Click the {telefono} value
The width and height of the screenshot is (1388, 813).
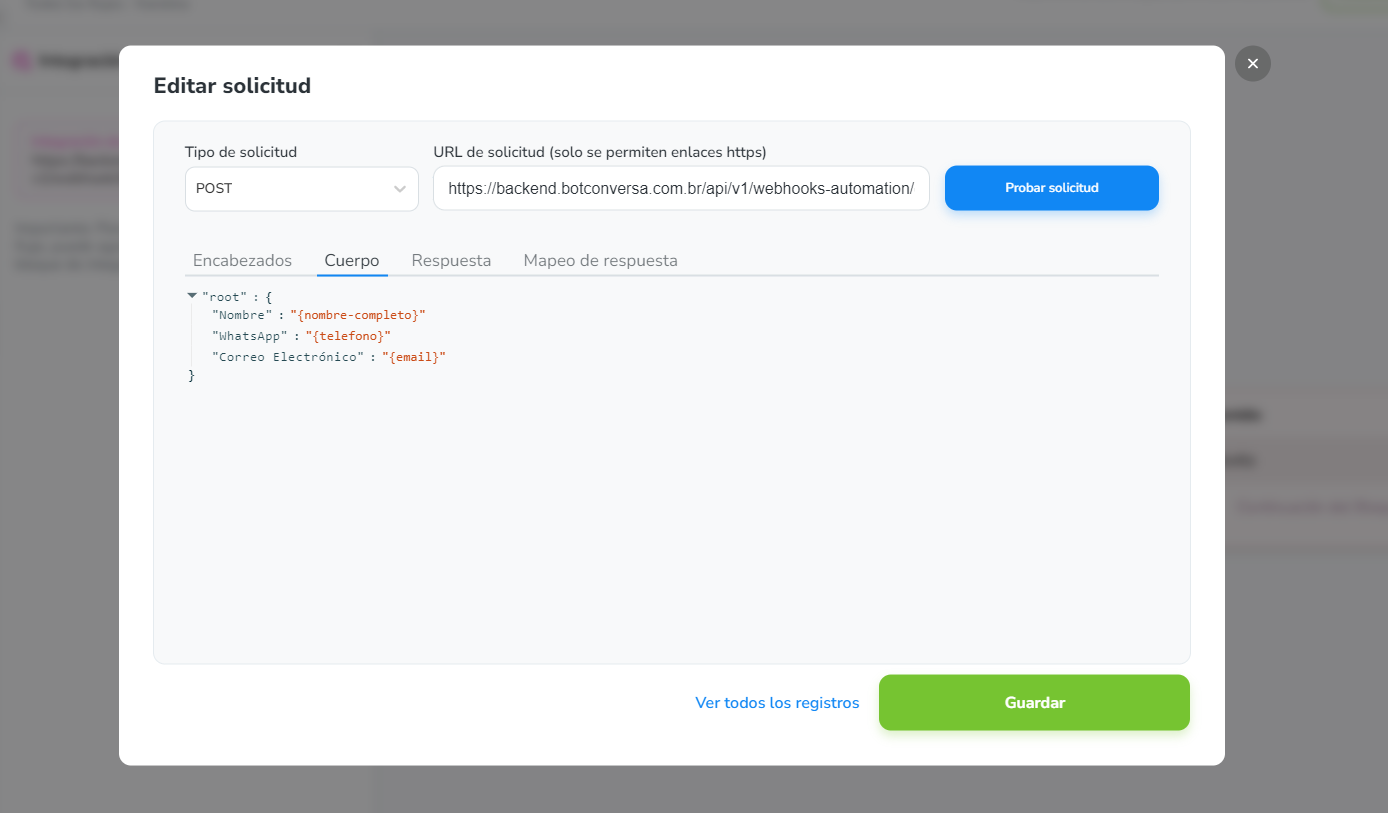tap(348, 336)
